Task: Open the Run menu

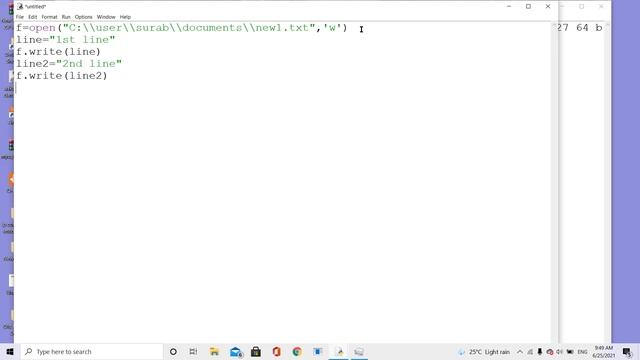Action: [x=66, y=17]
